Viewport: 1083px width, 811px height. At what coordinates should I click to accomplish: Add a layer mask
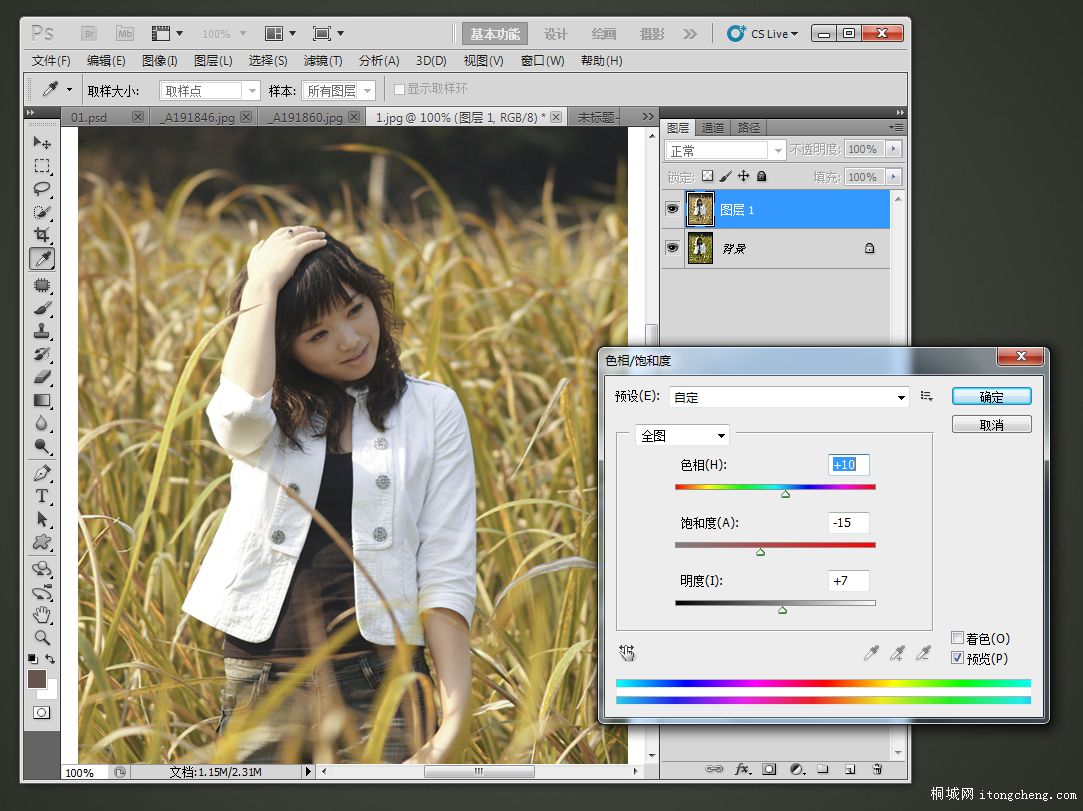[769, 769]
